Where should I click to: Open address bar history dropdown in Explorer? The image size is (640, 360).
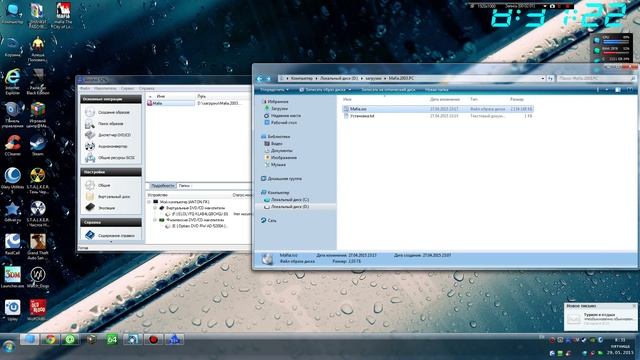543,78
